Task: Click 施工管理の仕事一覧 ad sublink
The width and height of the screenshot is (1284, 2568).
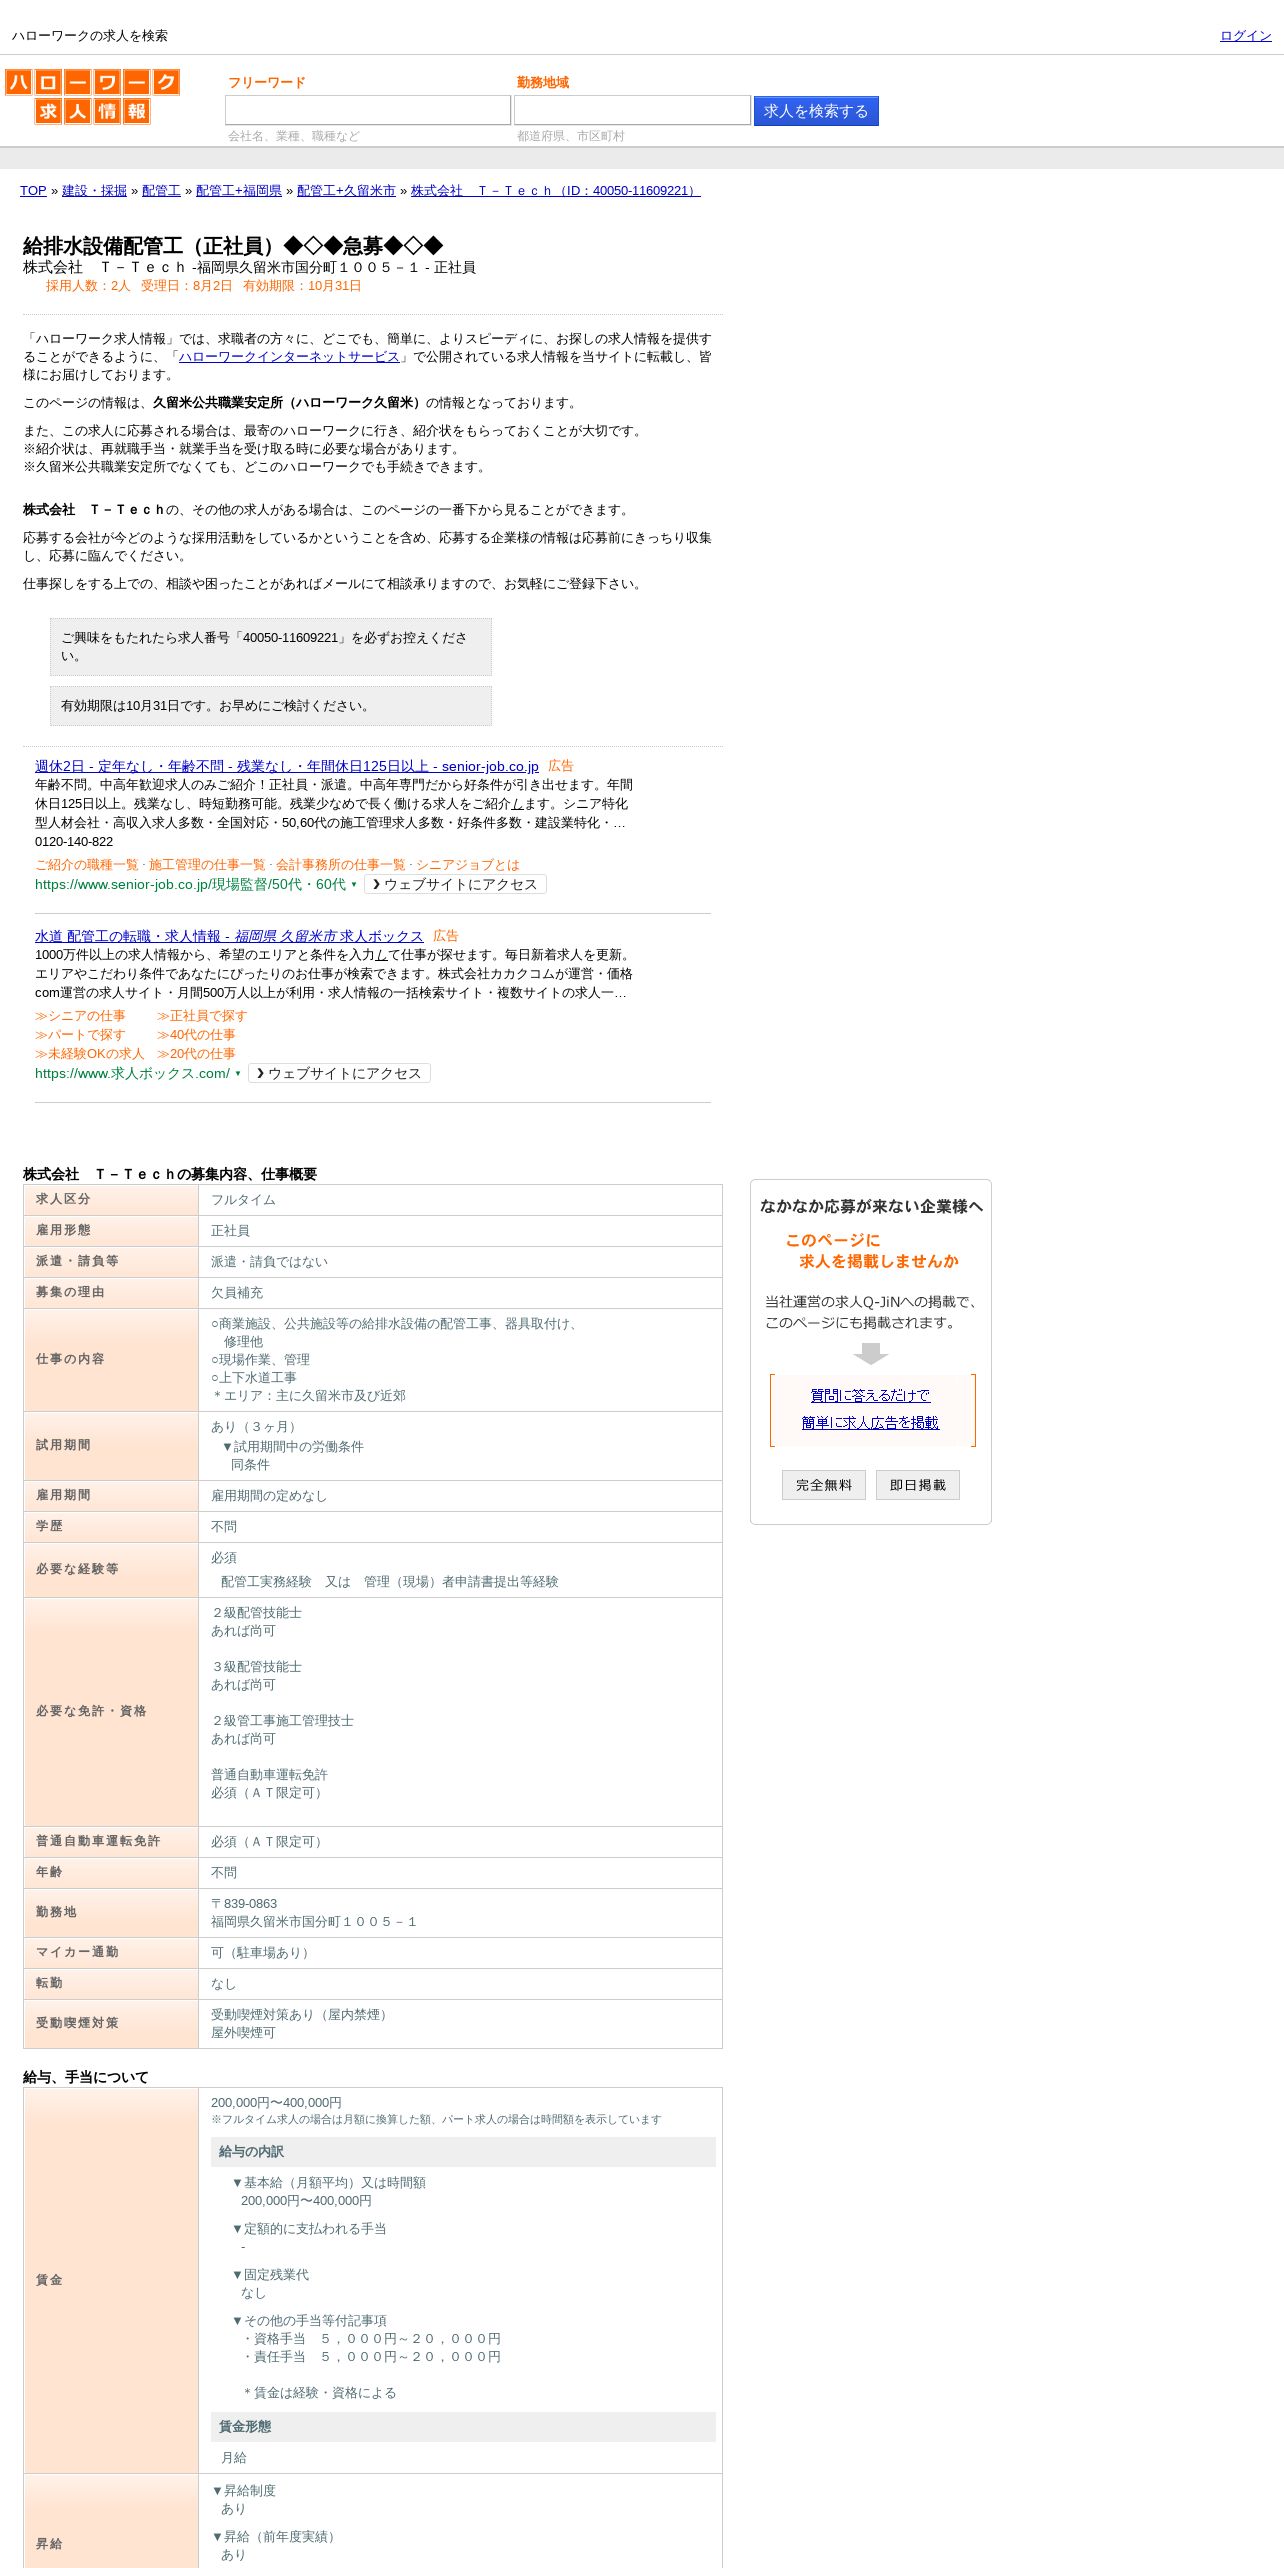Action: [x=207, y=865]
